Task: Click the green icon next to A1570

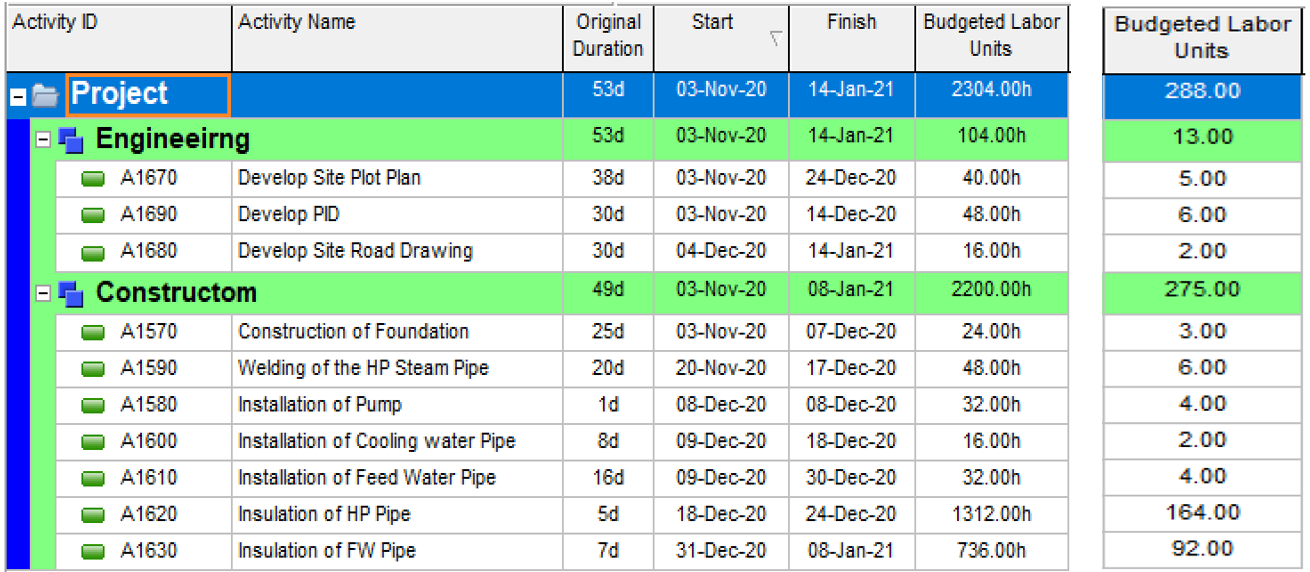Action: coord(93,332)
